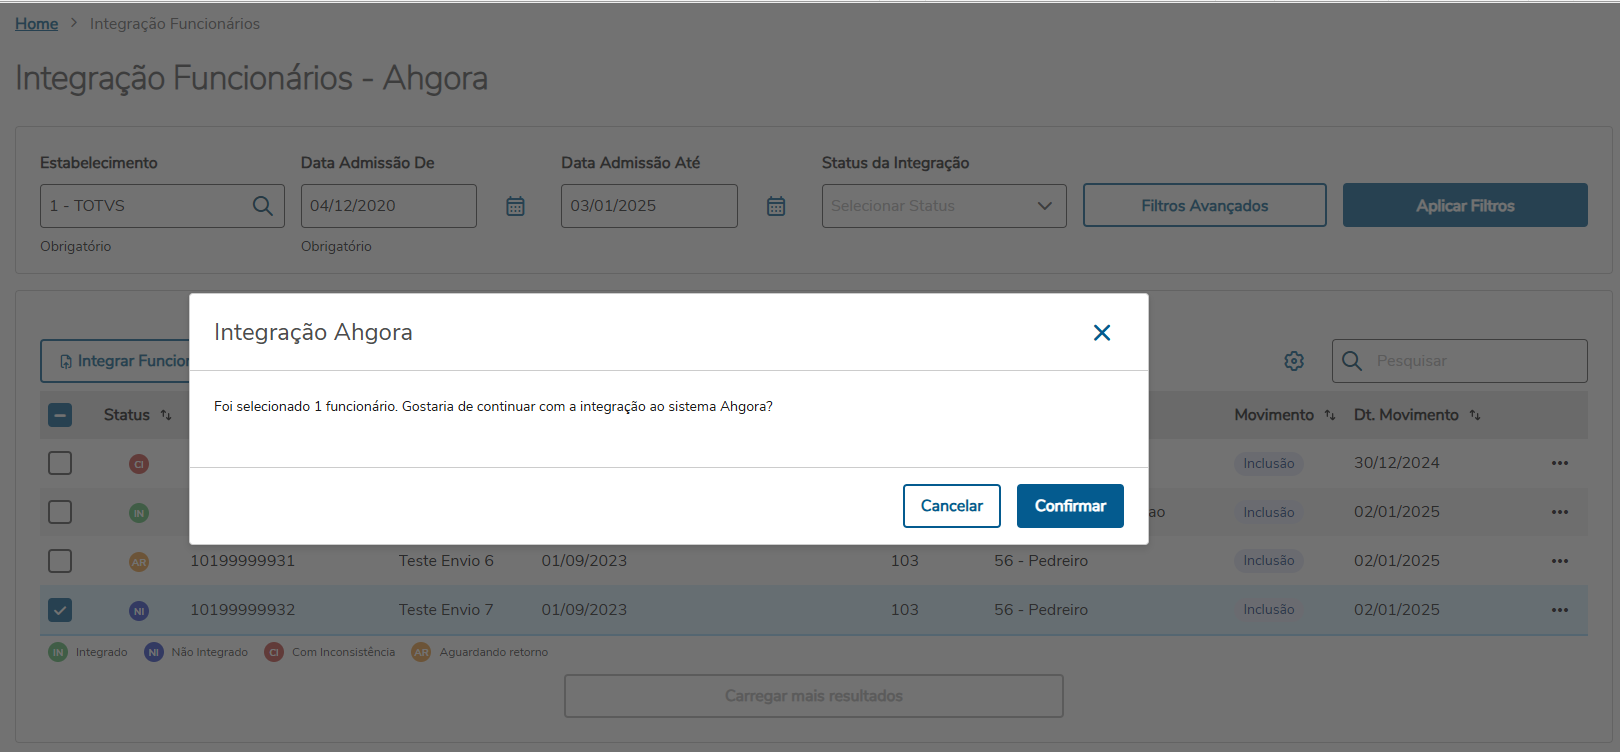
Task: Click the search icon in Estabelecimento field
Action: pyautogui.click(x=263, y=206)
